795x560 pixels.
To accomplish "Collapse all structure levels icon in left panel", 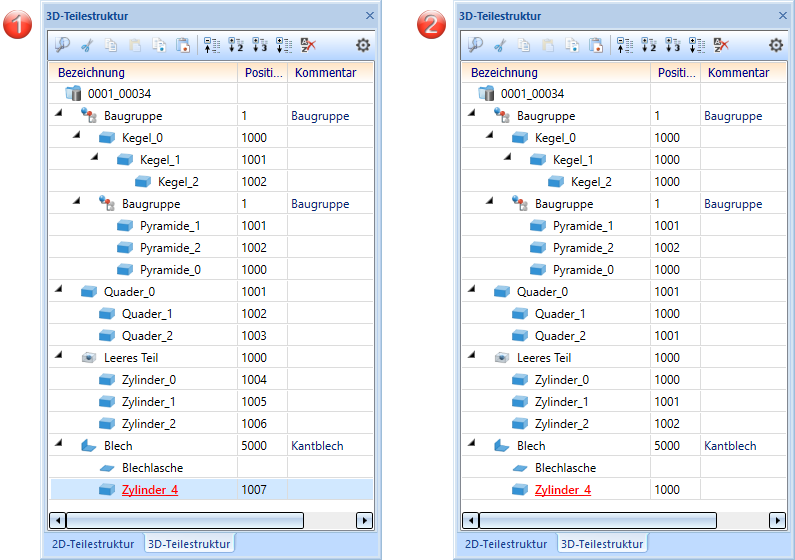I will tap(212, 45).
